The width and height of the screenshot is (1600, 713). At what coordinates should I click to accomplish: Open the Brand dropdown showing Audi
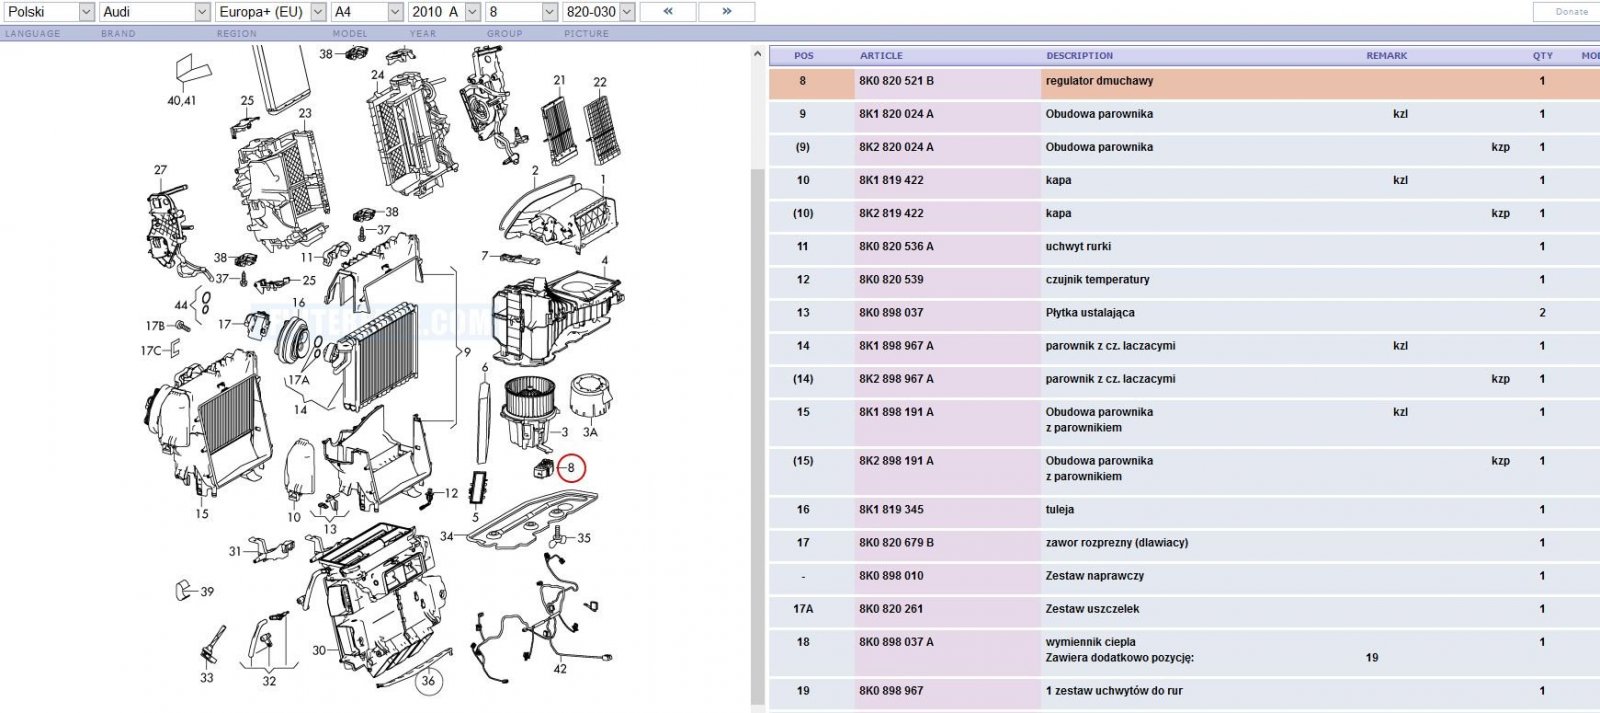[154, 12]
